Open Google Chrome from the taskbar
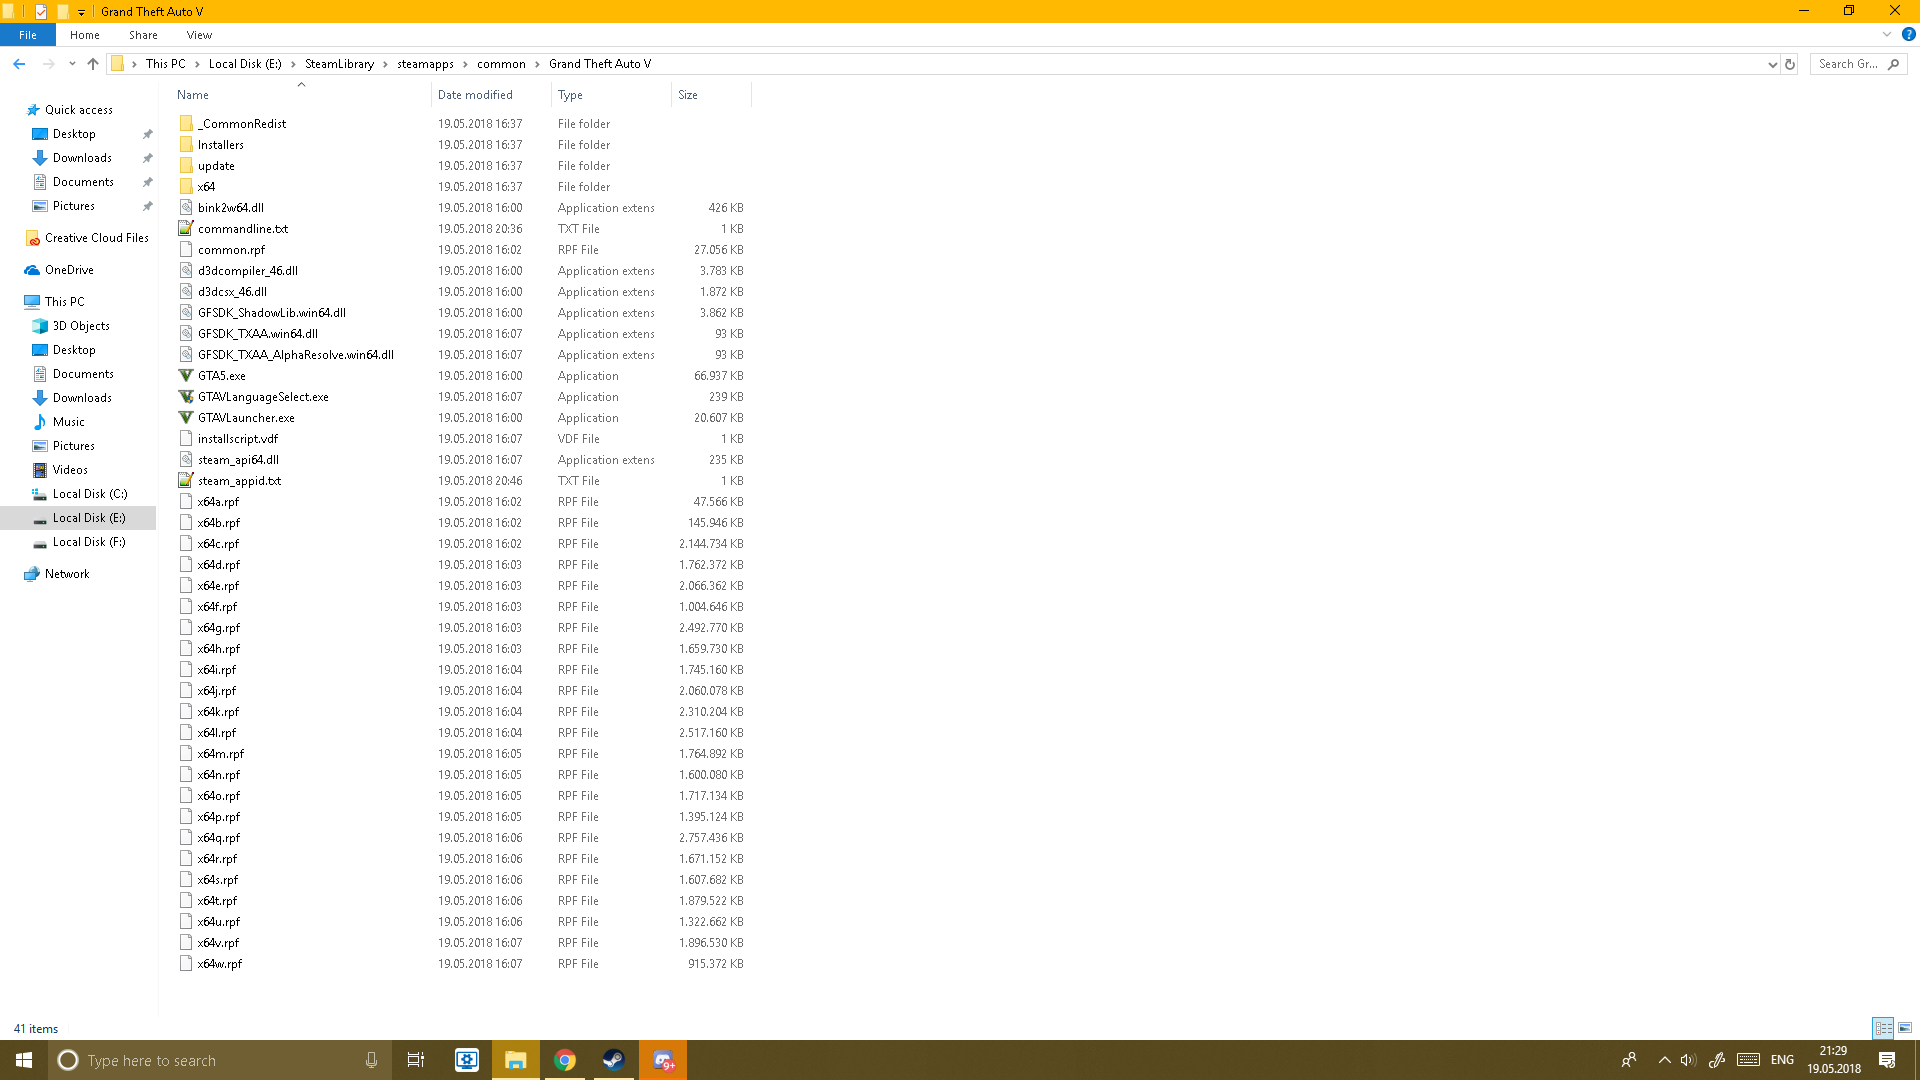 565,1060
